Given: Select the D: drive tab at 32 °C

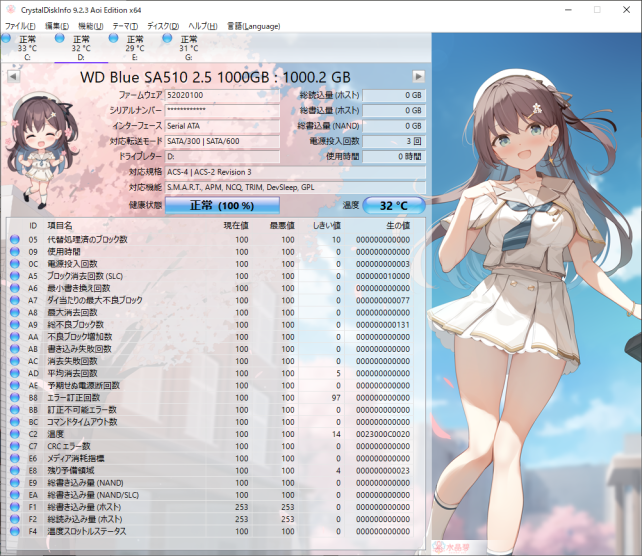Looking at the screenshot, I should [81, 48].
